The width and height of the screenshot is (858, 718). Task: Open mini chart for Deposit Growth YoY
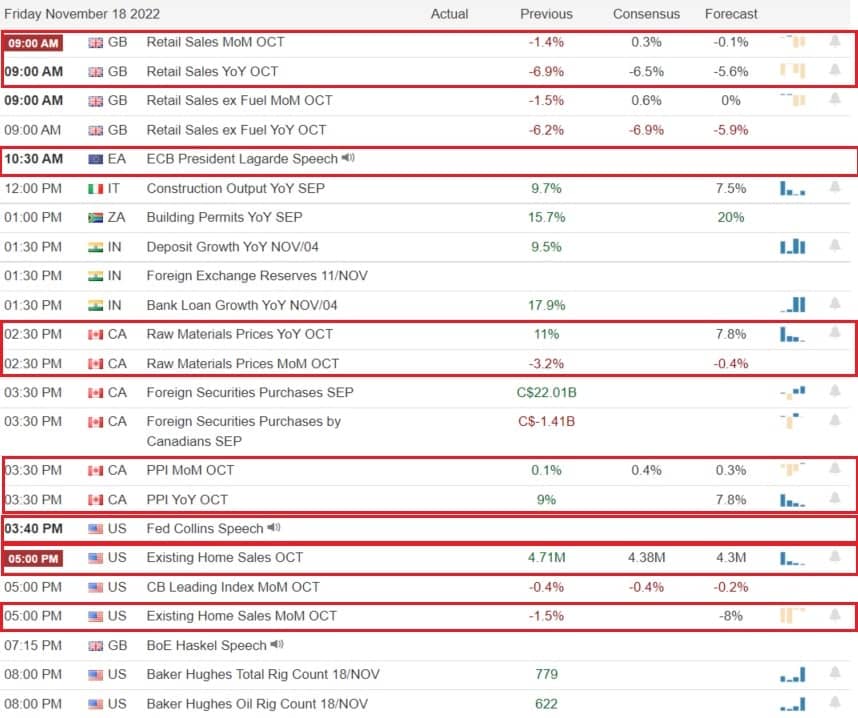[x=792, y=246]
